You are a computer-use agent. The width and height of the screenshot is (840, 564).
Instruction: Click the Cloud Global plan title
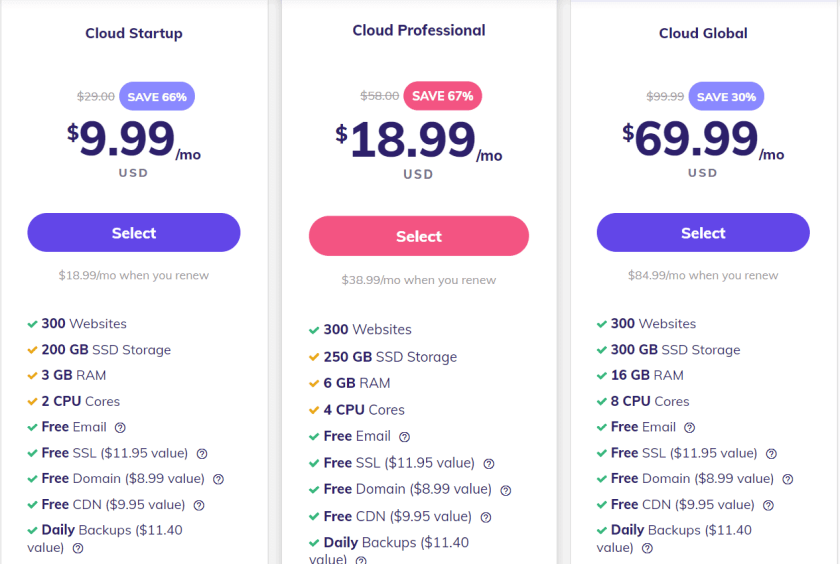(x=703, y=33)
